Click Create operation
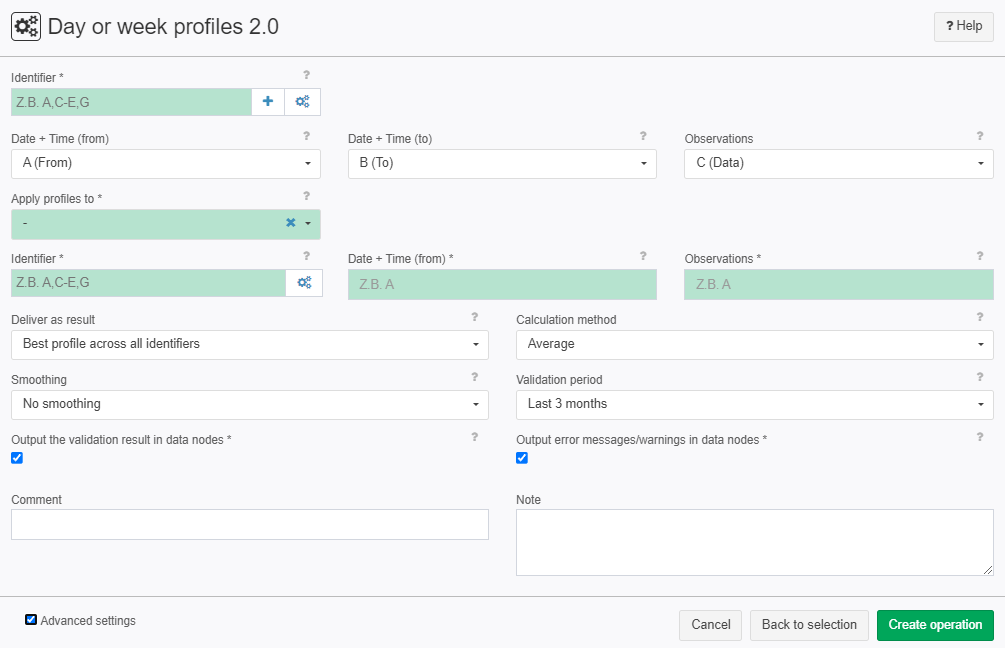Screen dimensions: 1005x648 pyautogui.click(x=935, y=625)
